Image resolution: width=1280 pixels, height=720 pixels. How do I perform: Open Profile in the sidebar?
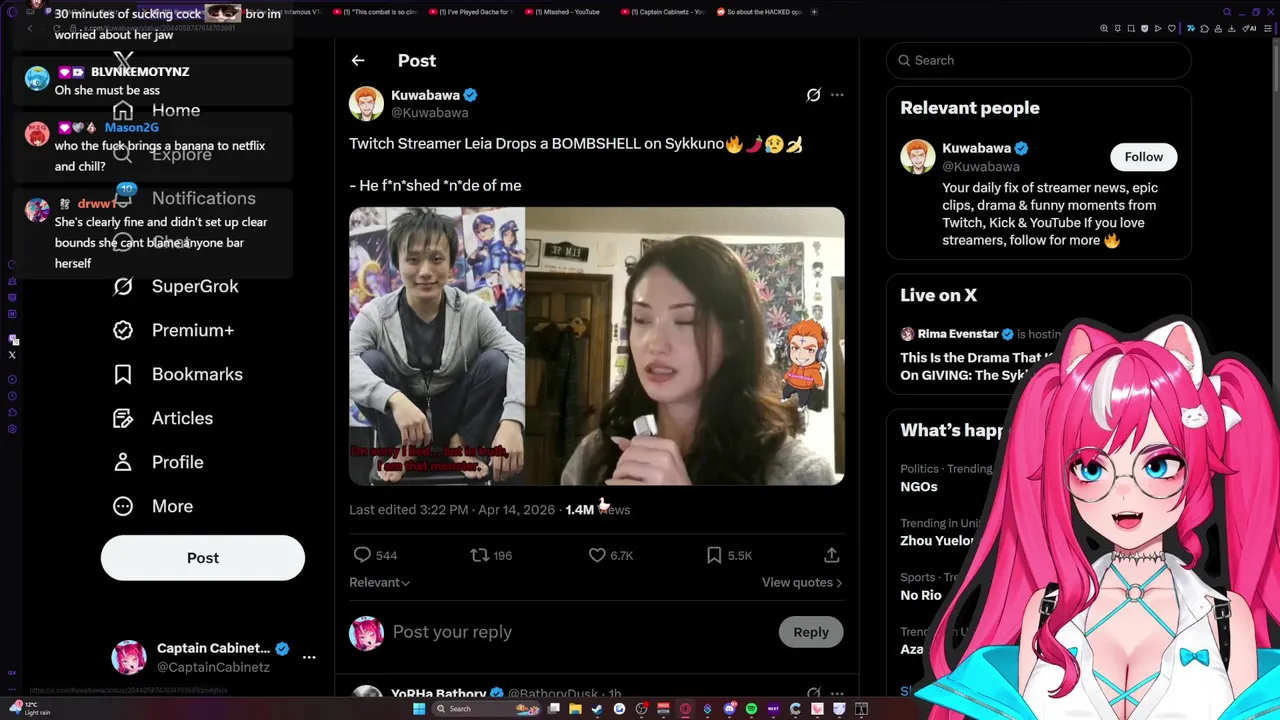pyautogui.click(x=178, y=462)
